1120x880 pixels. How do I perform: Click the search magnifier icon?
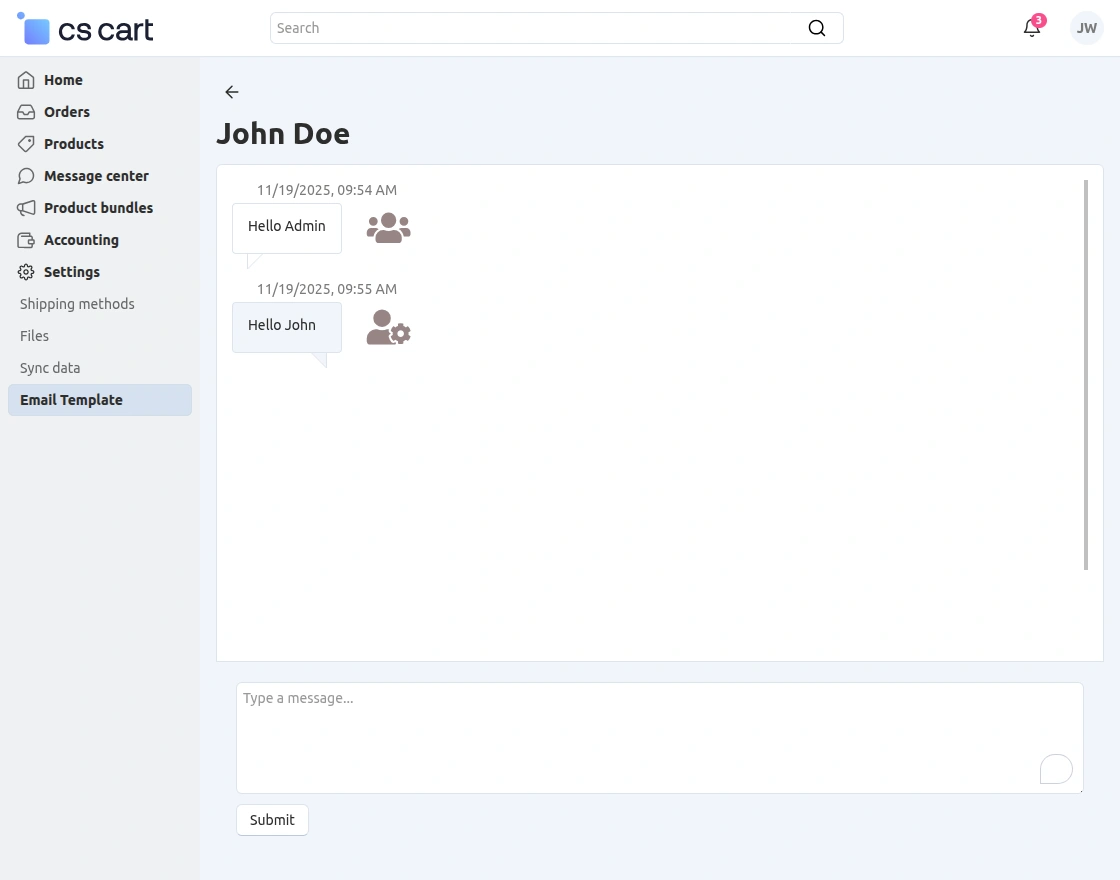(817, 28)
